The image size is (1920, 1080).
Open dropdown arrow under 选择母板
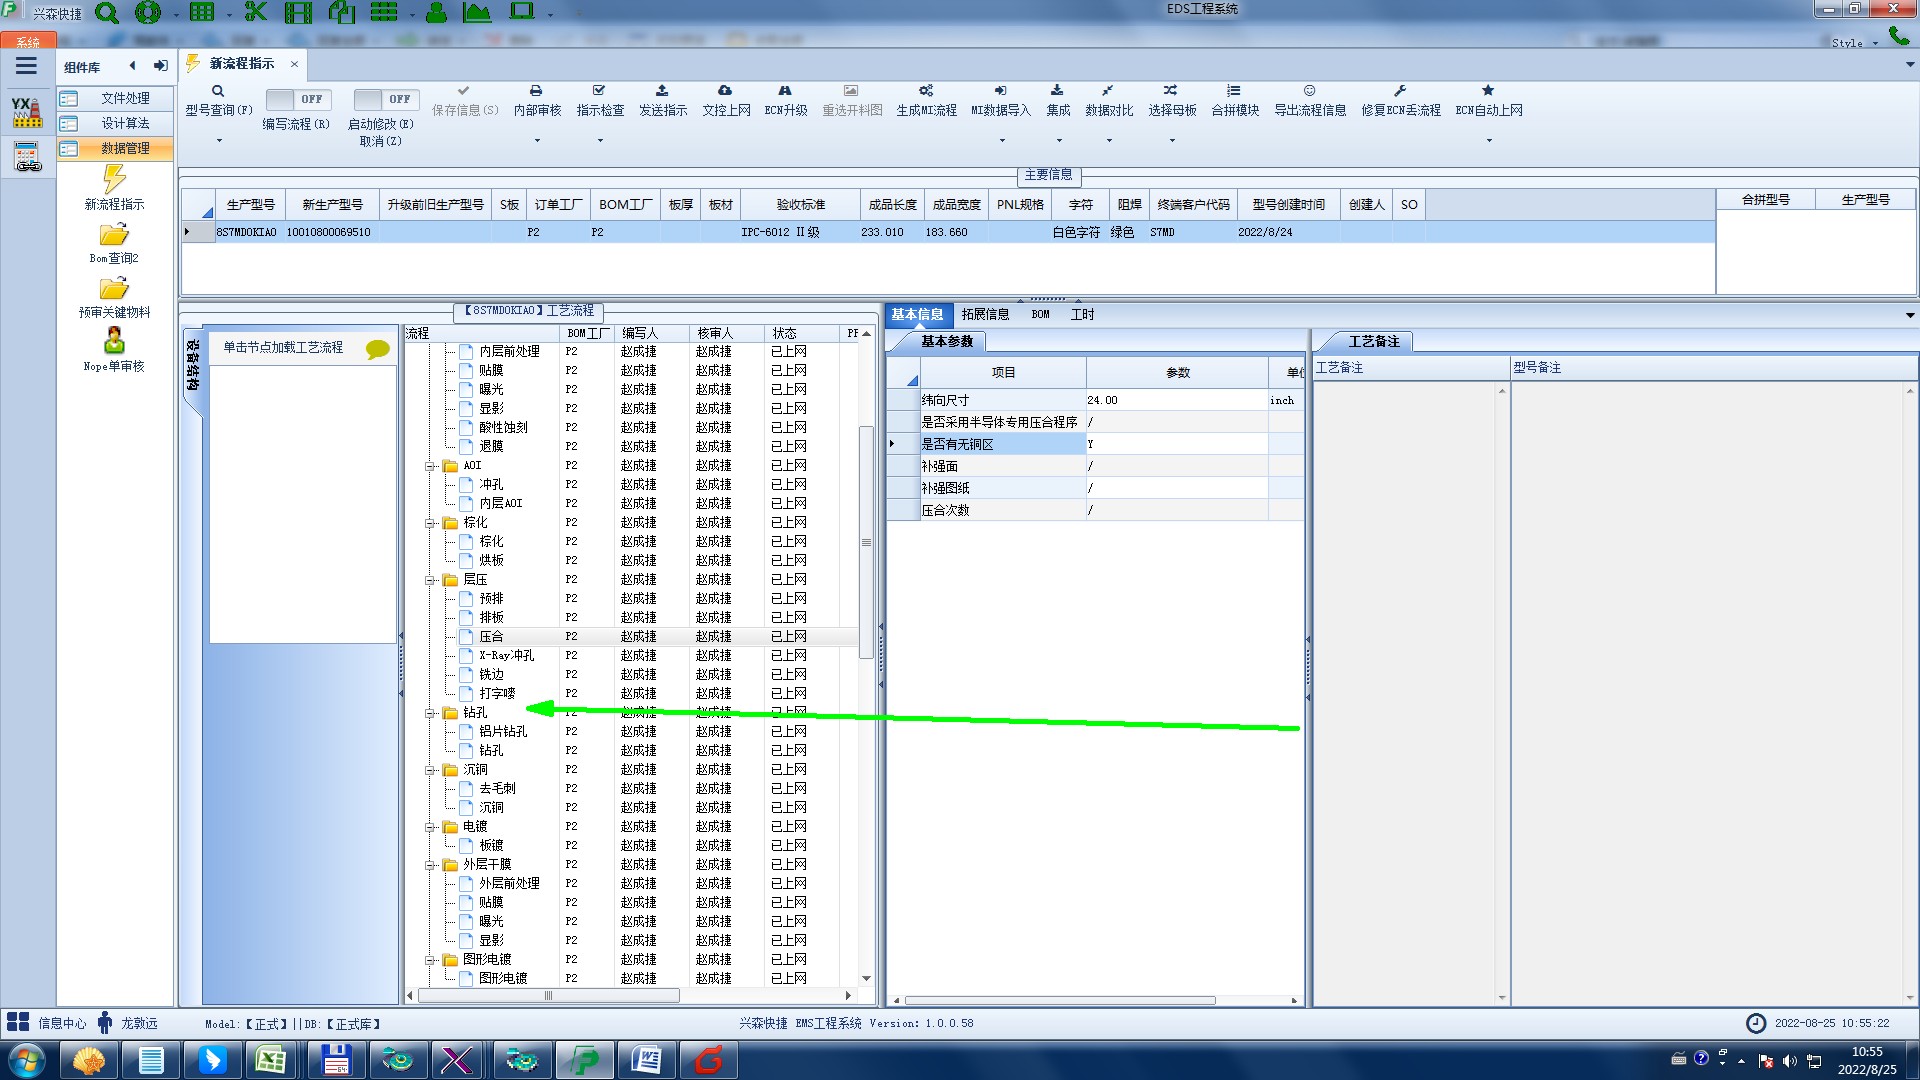point(1172,140)
